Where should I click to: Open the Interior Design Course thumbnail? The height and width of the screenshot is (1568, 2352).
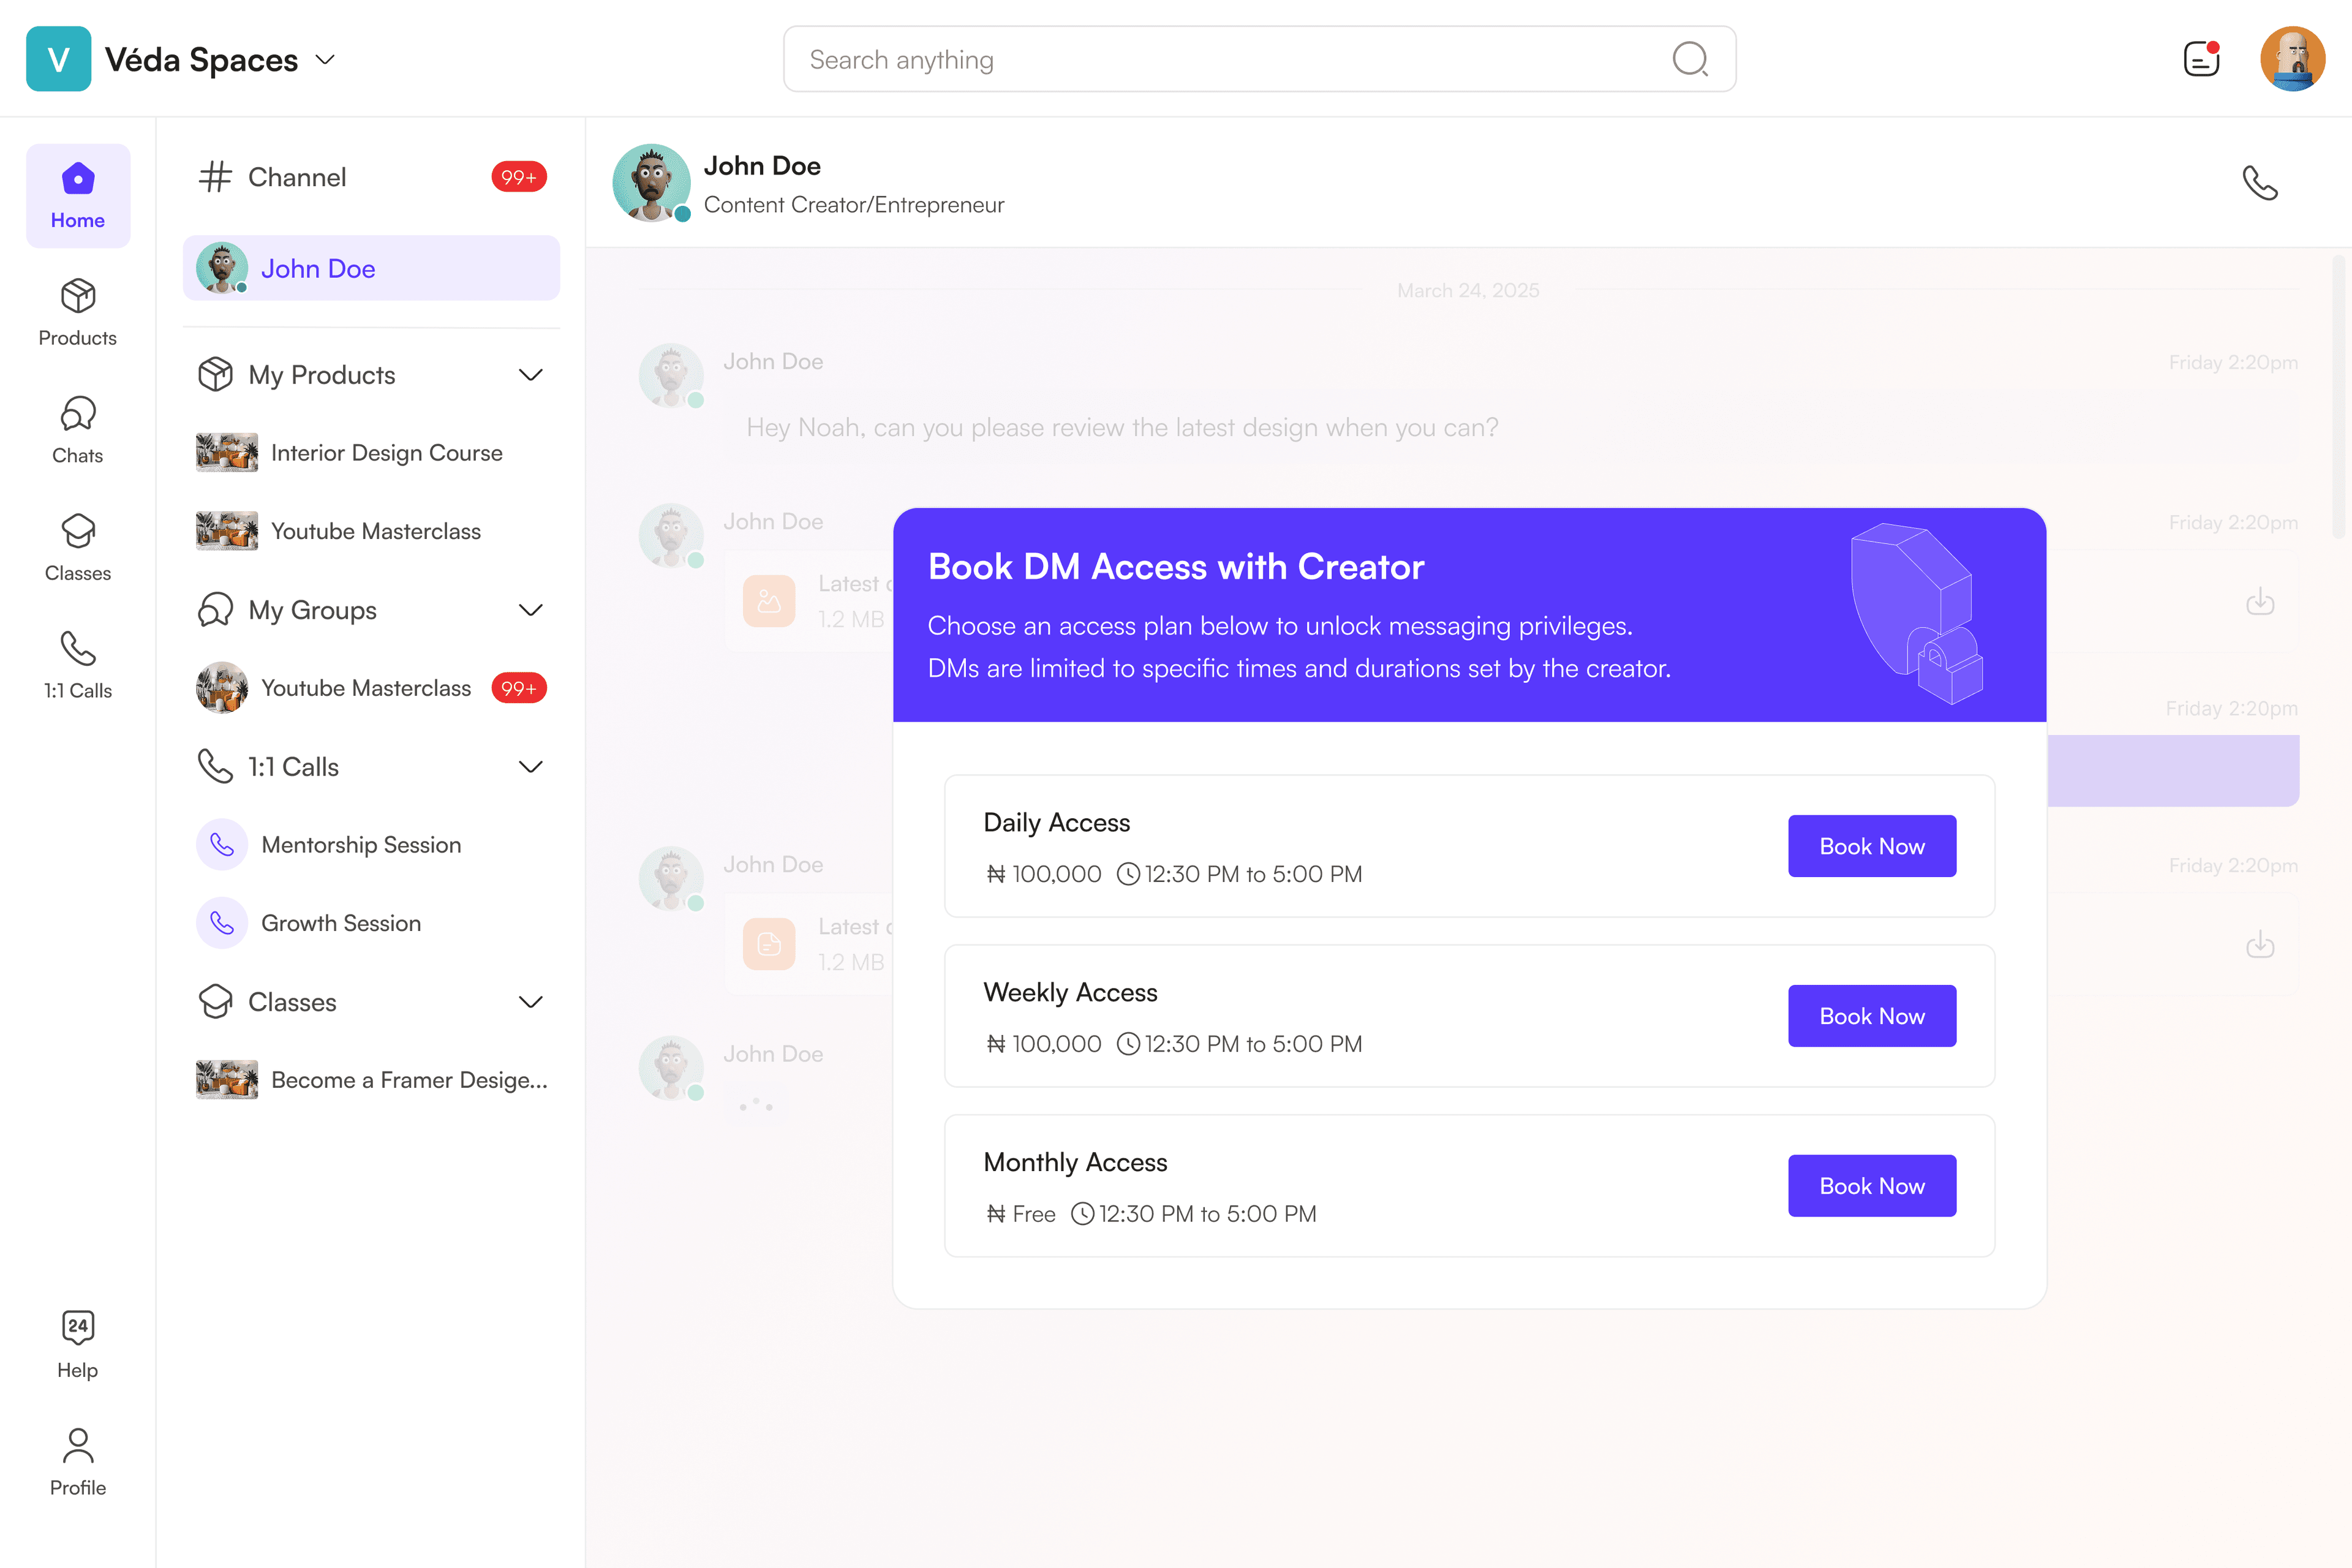point(227,453)
